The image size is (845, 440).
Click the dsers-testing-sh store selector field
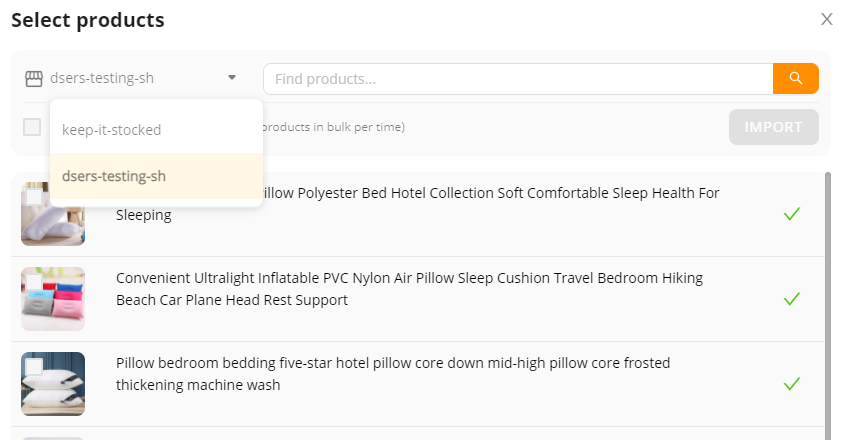tap(131, 78)
